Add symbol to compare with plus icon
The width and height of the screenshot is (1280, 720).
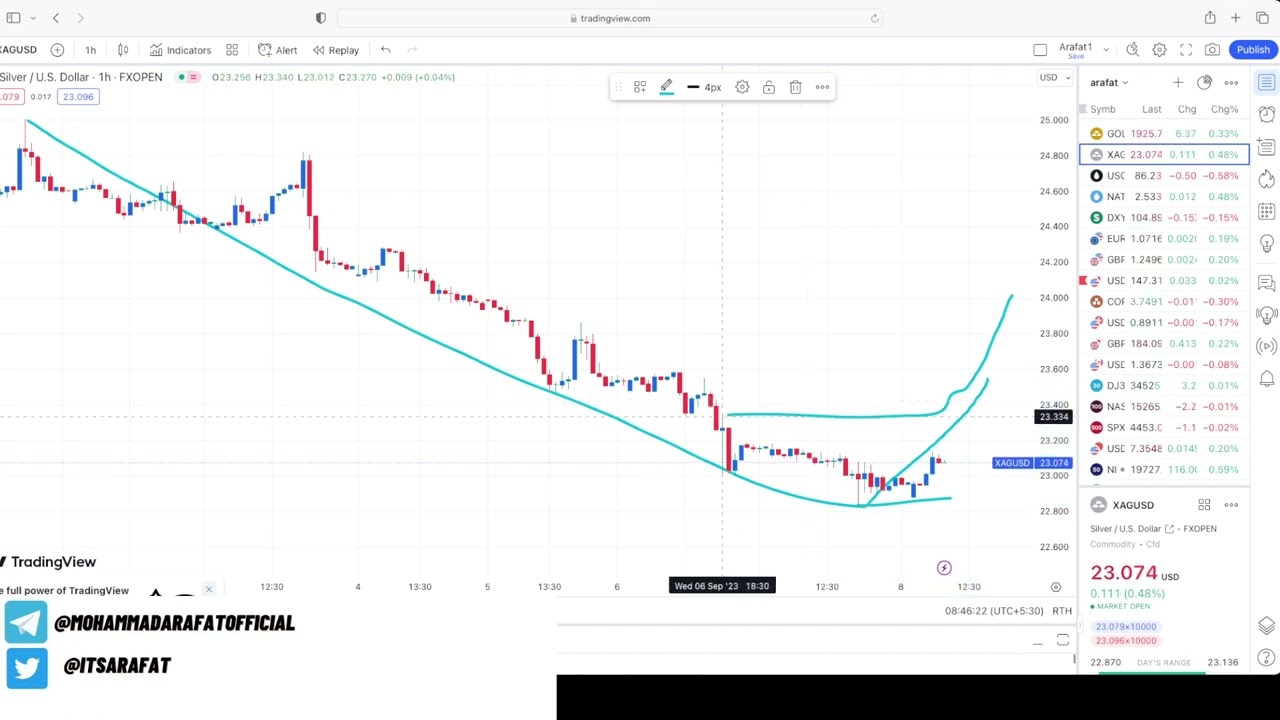coord(57,50)
